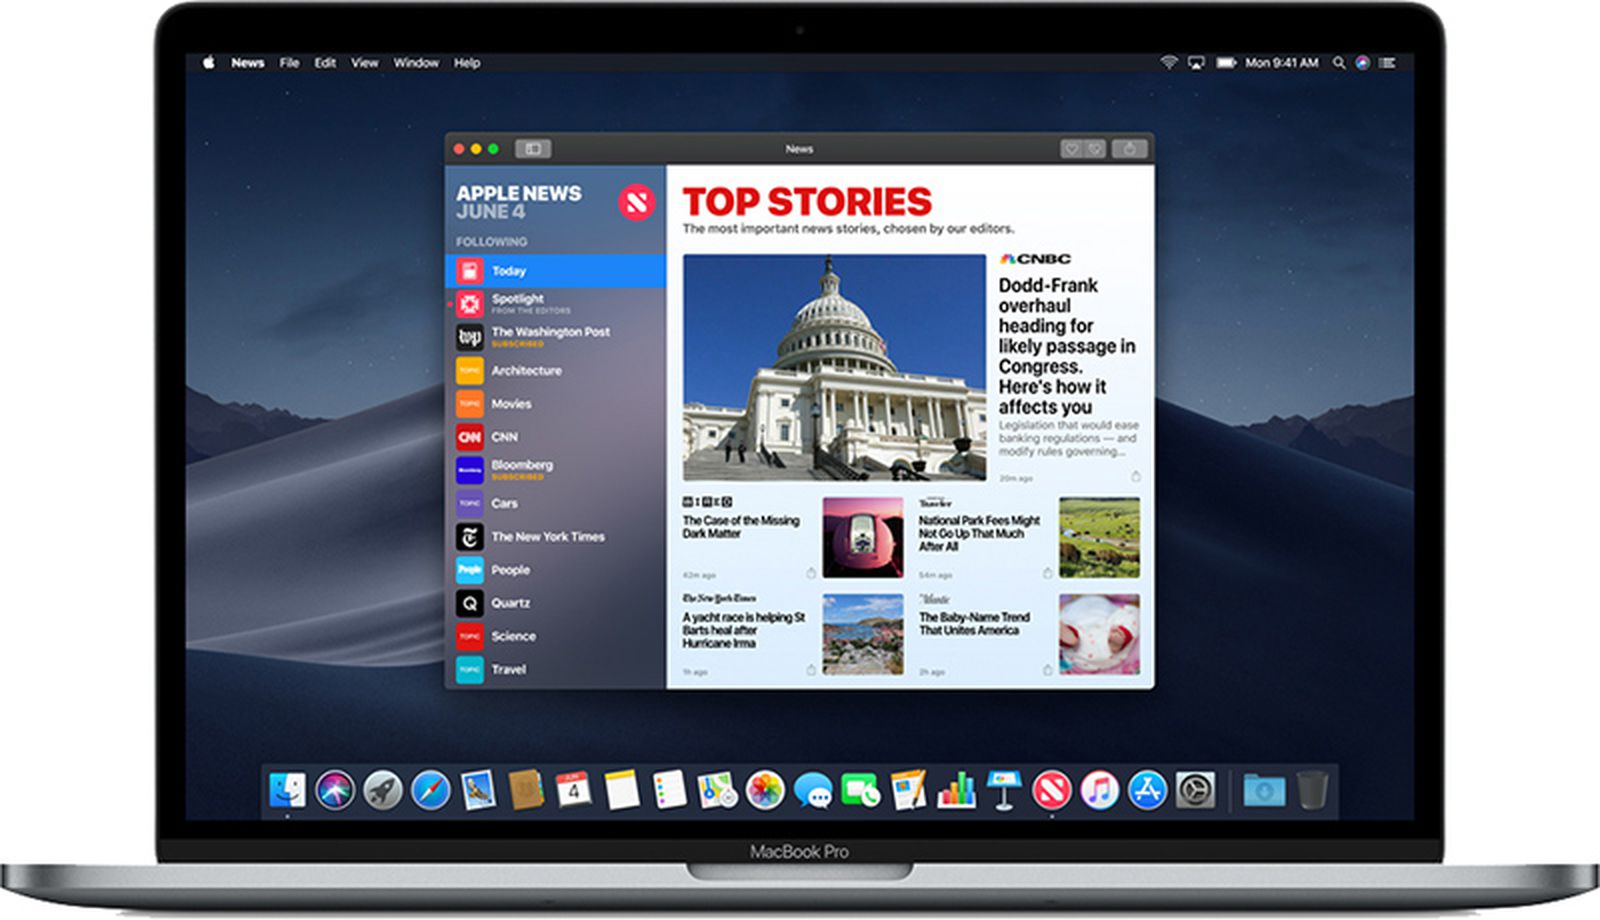Open Launchpad from the Dock
1600x920 pixels.
pos(381,790)
